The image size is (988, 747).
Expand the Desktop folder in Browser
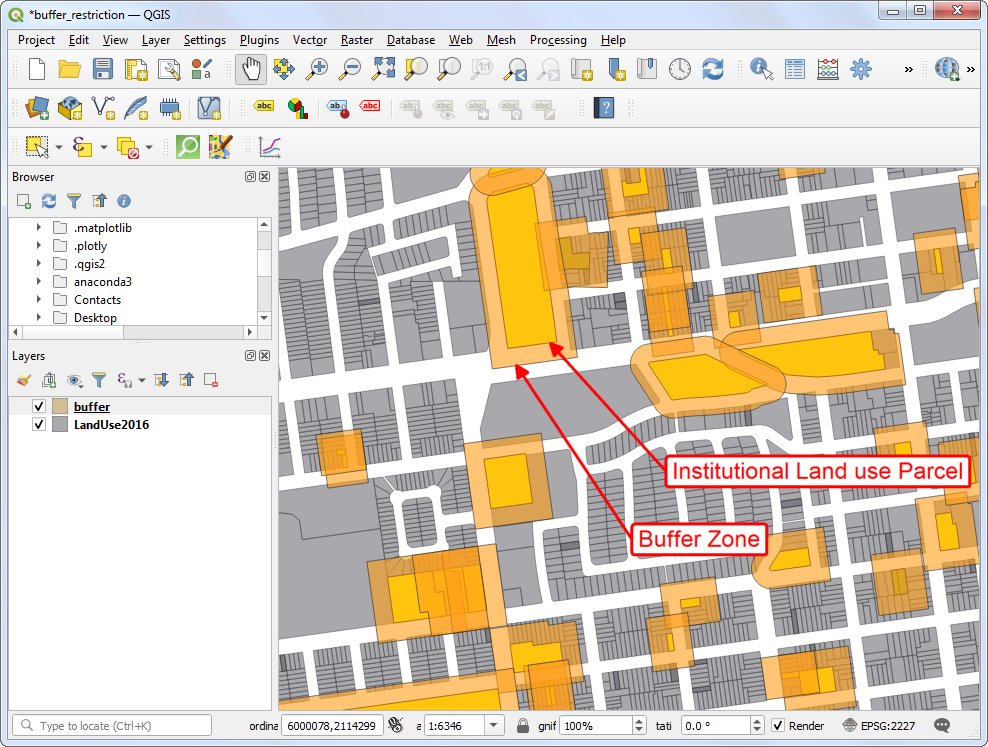click(38, 317)
